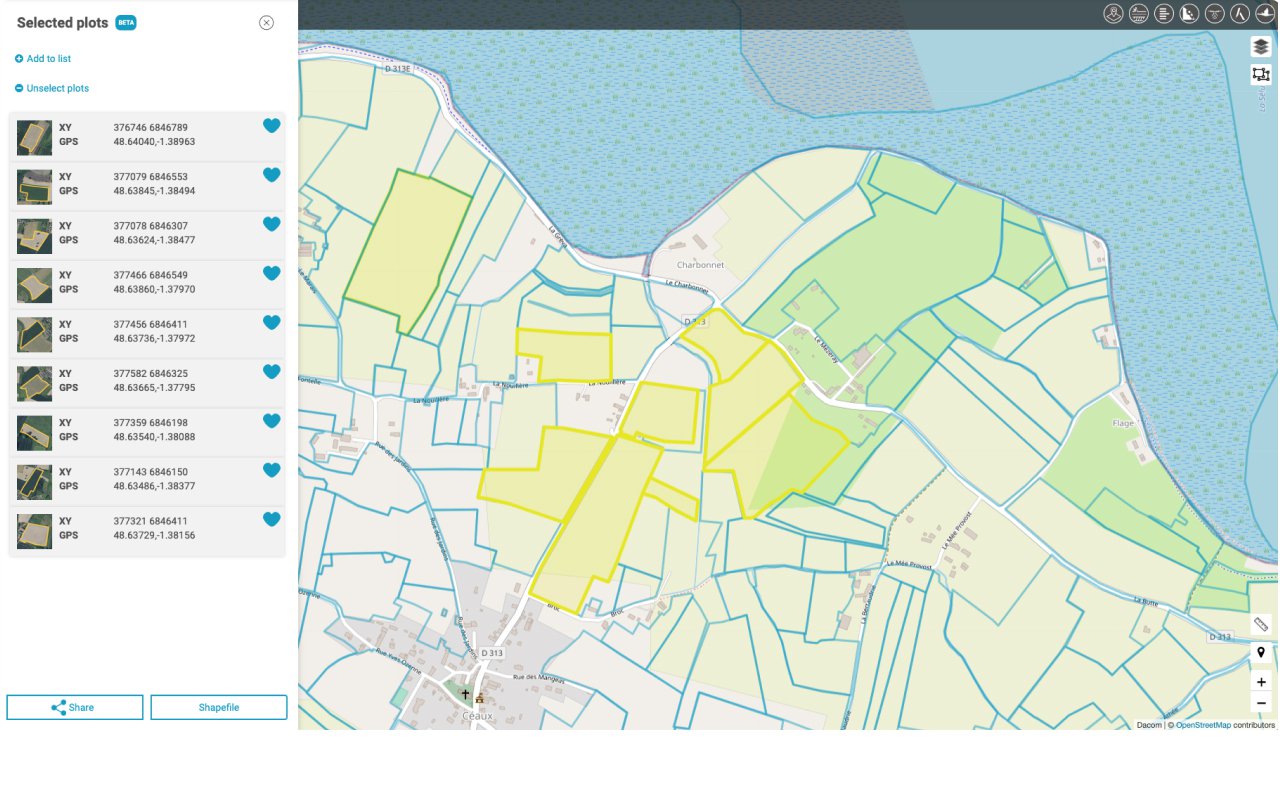
Task: Zoom out the map
Action: point(1261,703)
